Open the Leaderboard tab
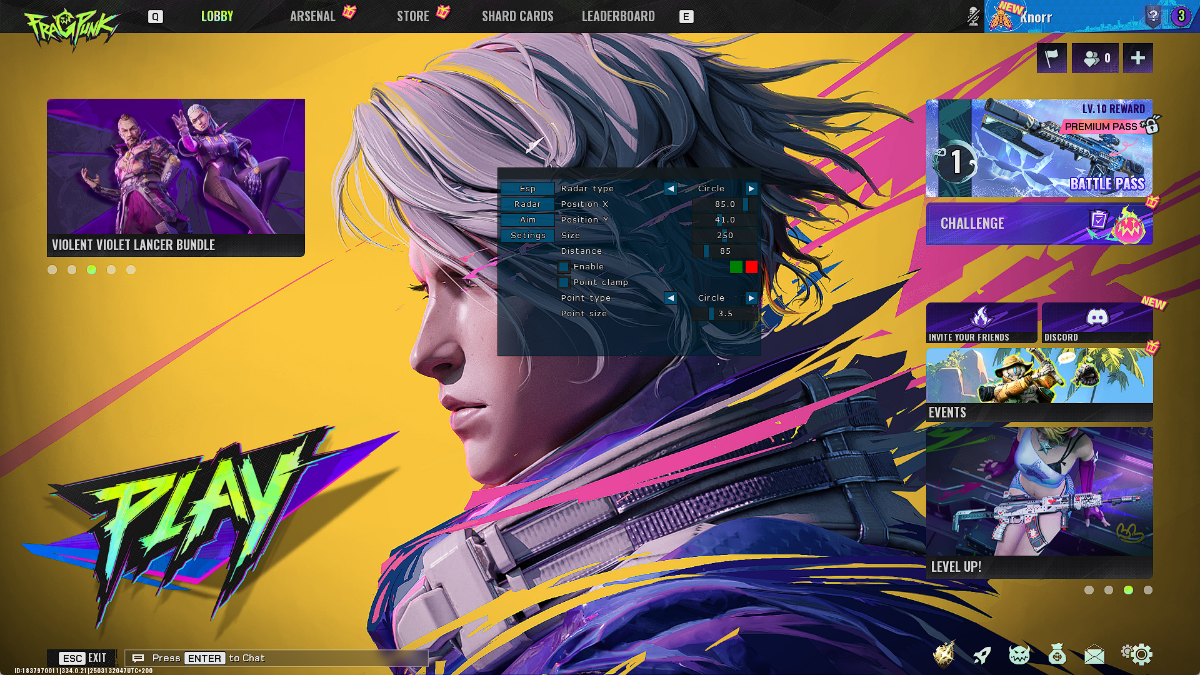 618,16
